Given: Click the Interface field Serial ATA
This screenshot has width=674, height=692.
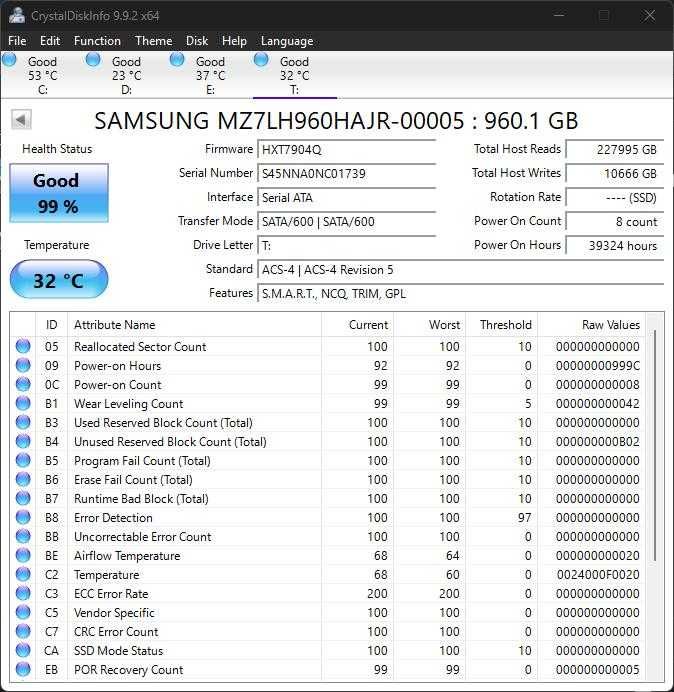Looking at the screenshot, I should pos(346,197).
